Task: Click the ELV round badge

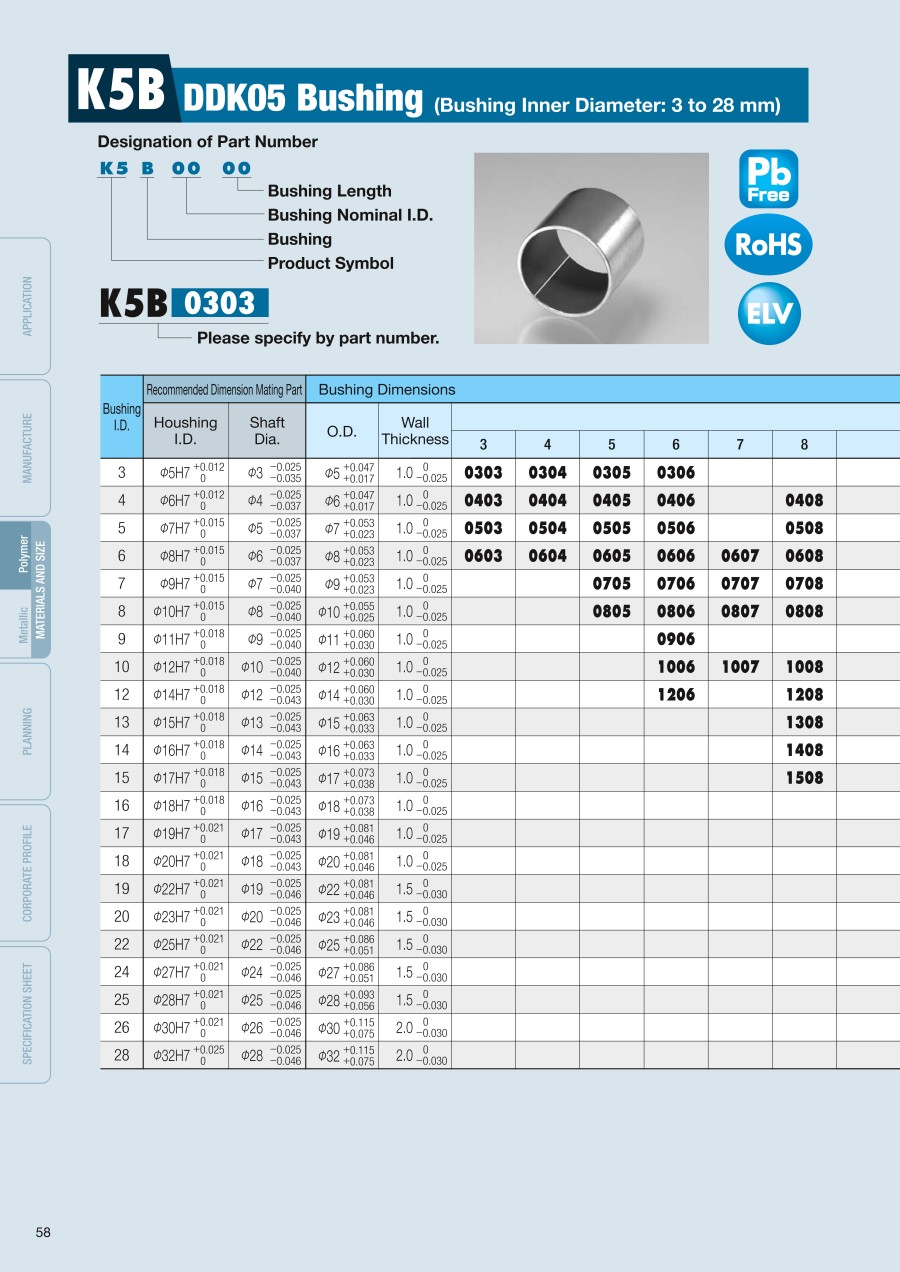Action: 770,314
